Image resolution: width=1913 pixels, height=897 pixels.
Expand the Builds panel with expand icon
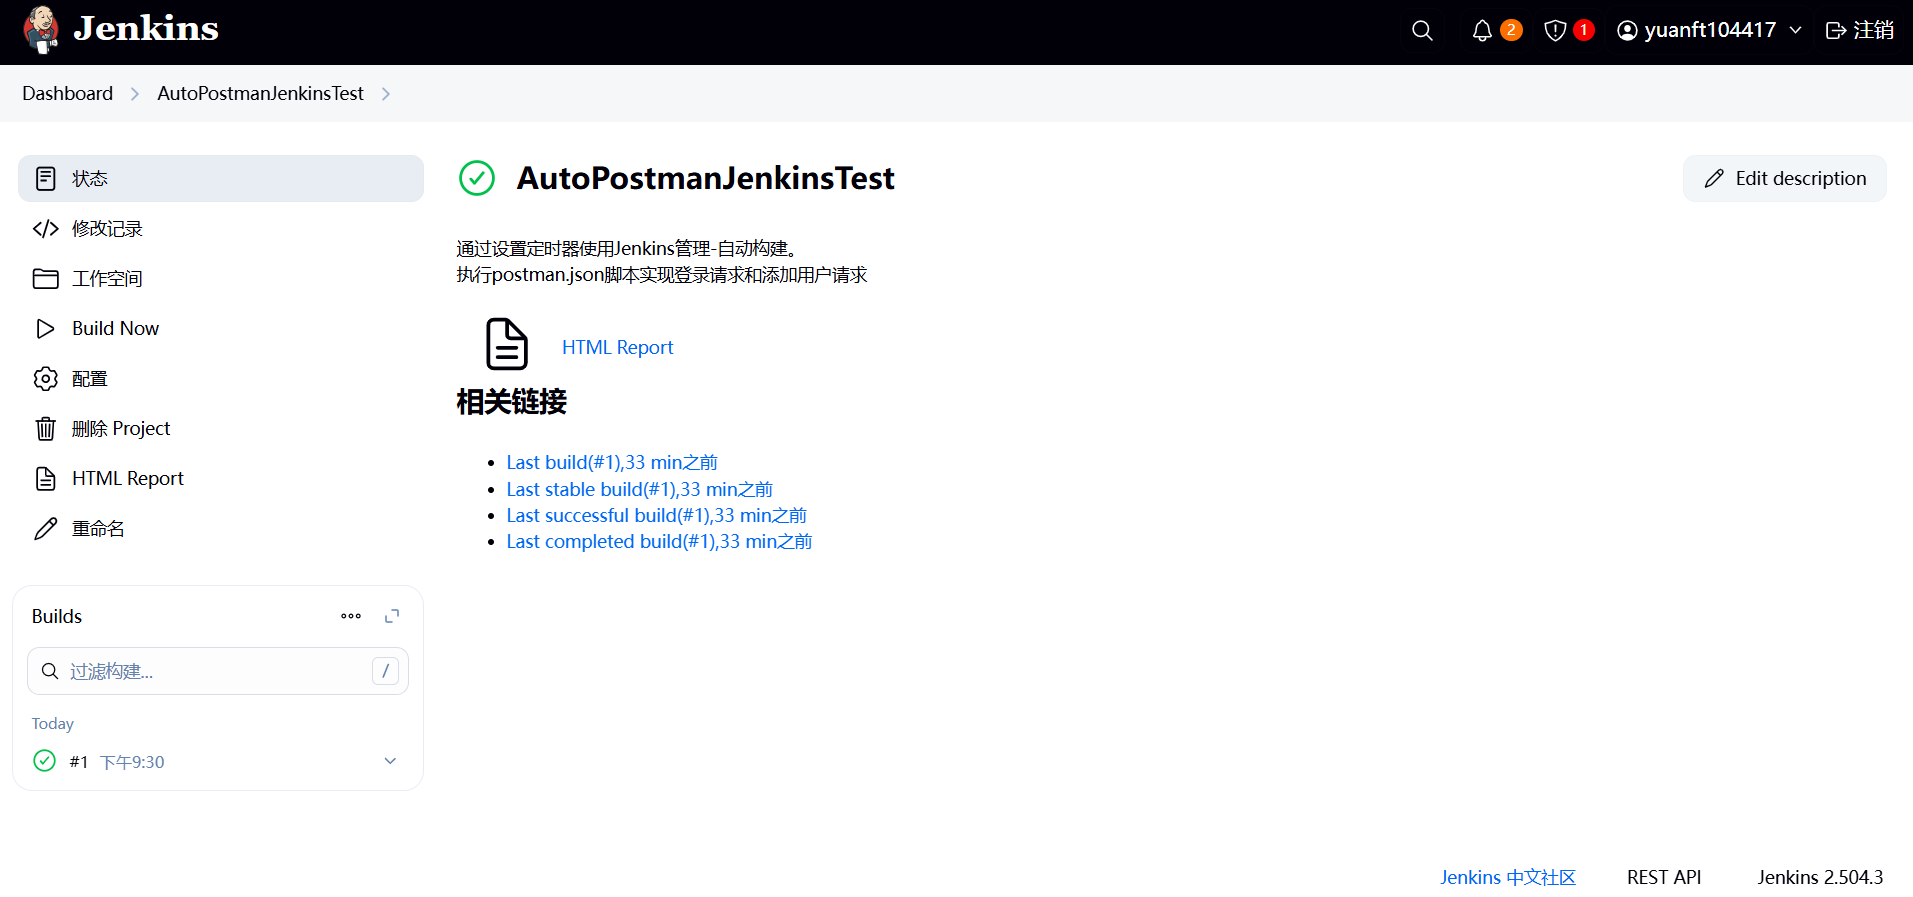point(392,616)
